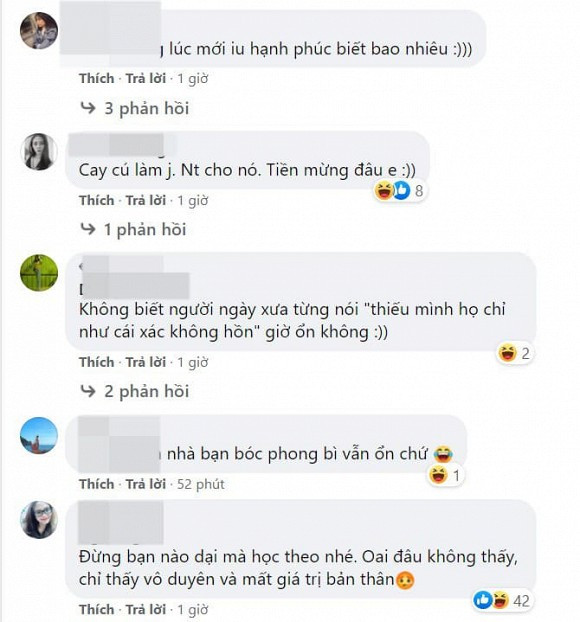Reply to the 'Cay cú làm j' comment

coord(146,200)
